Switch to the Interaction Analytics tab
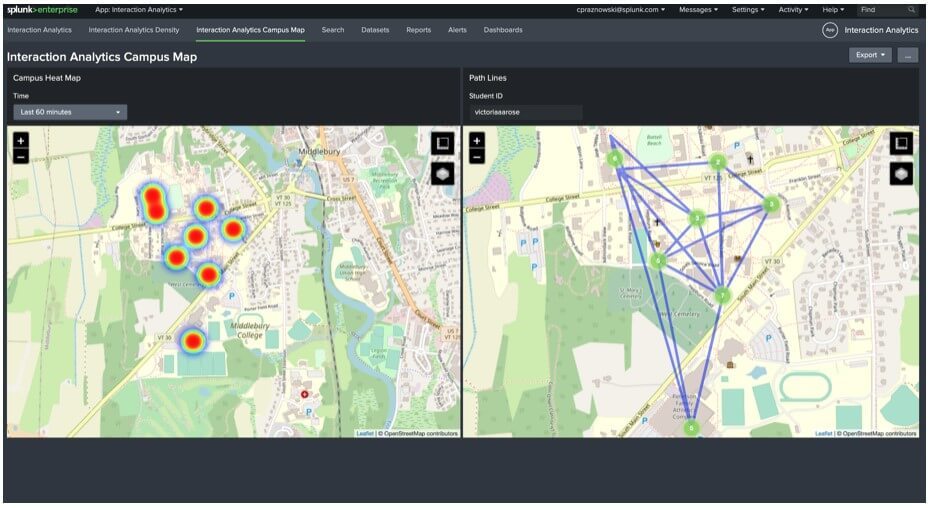Screen dimensions: 932x508 [39, 30]
